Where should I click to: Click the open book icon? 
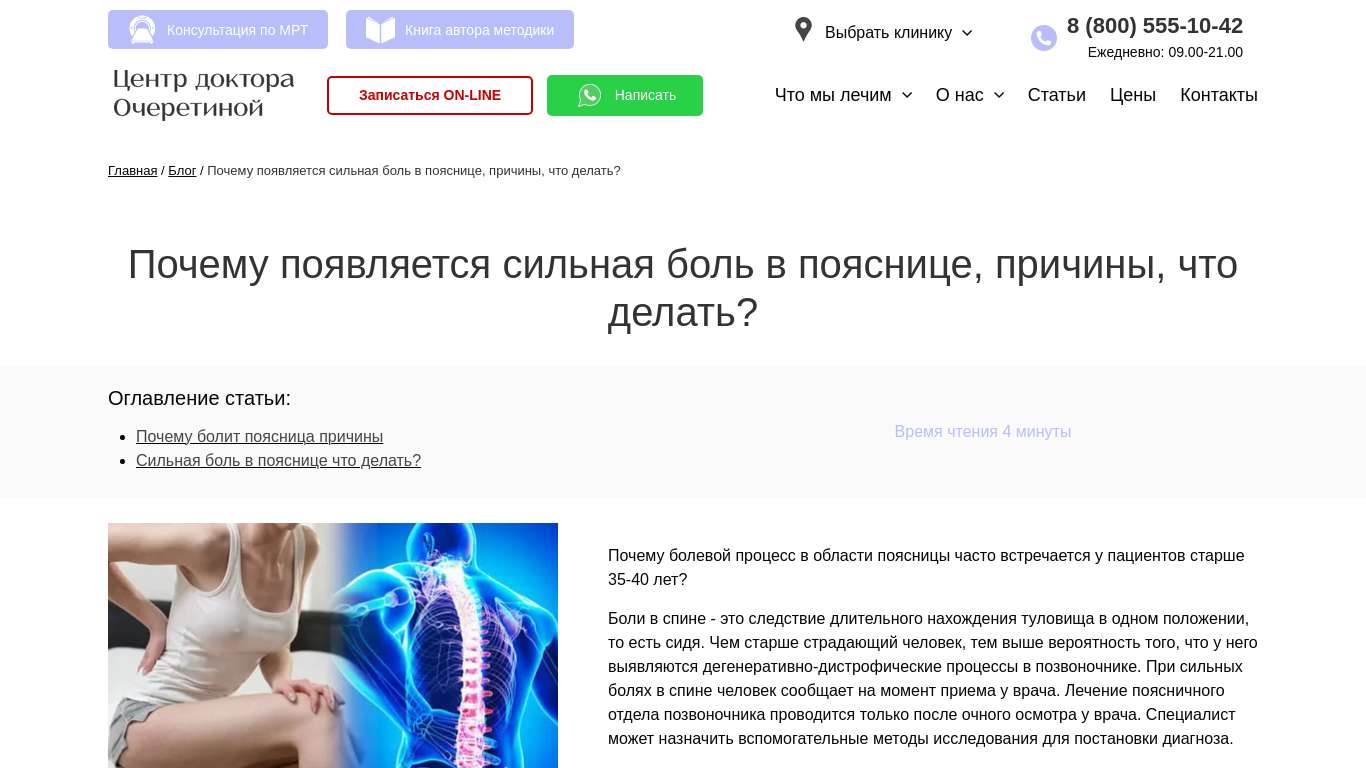point(380,30)
